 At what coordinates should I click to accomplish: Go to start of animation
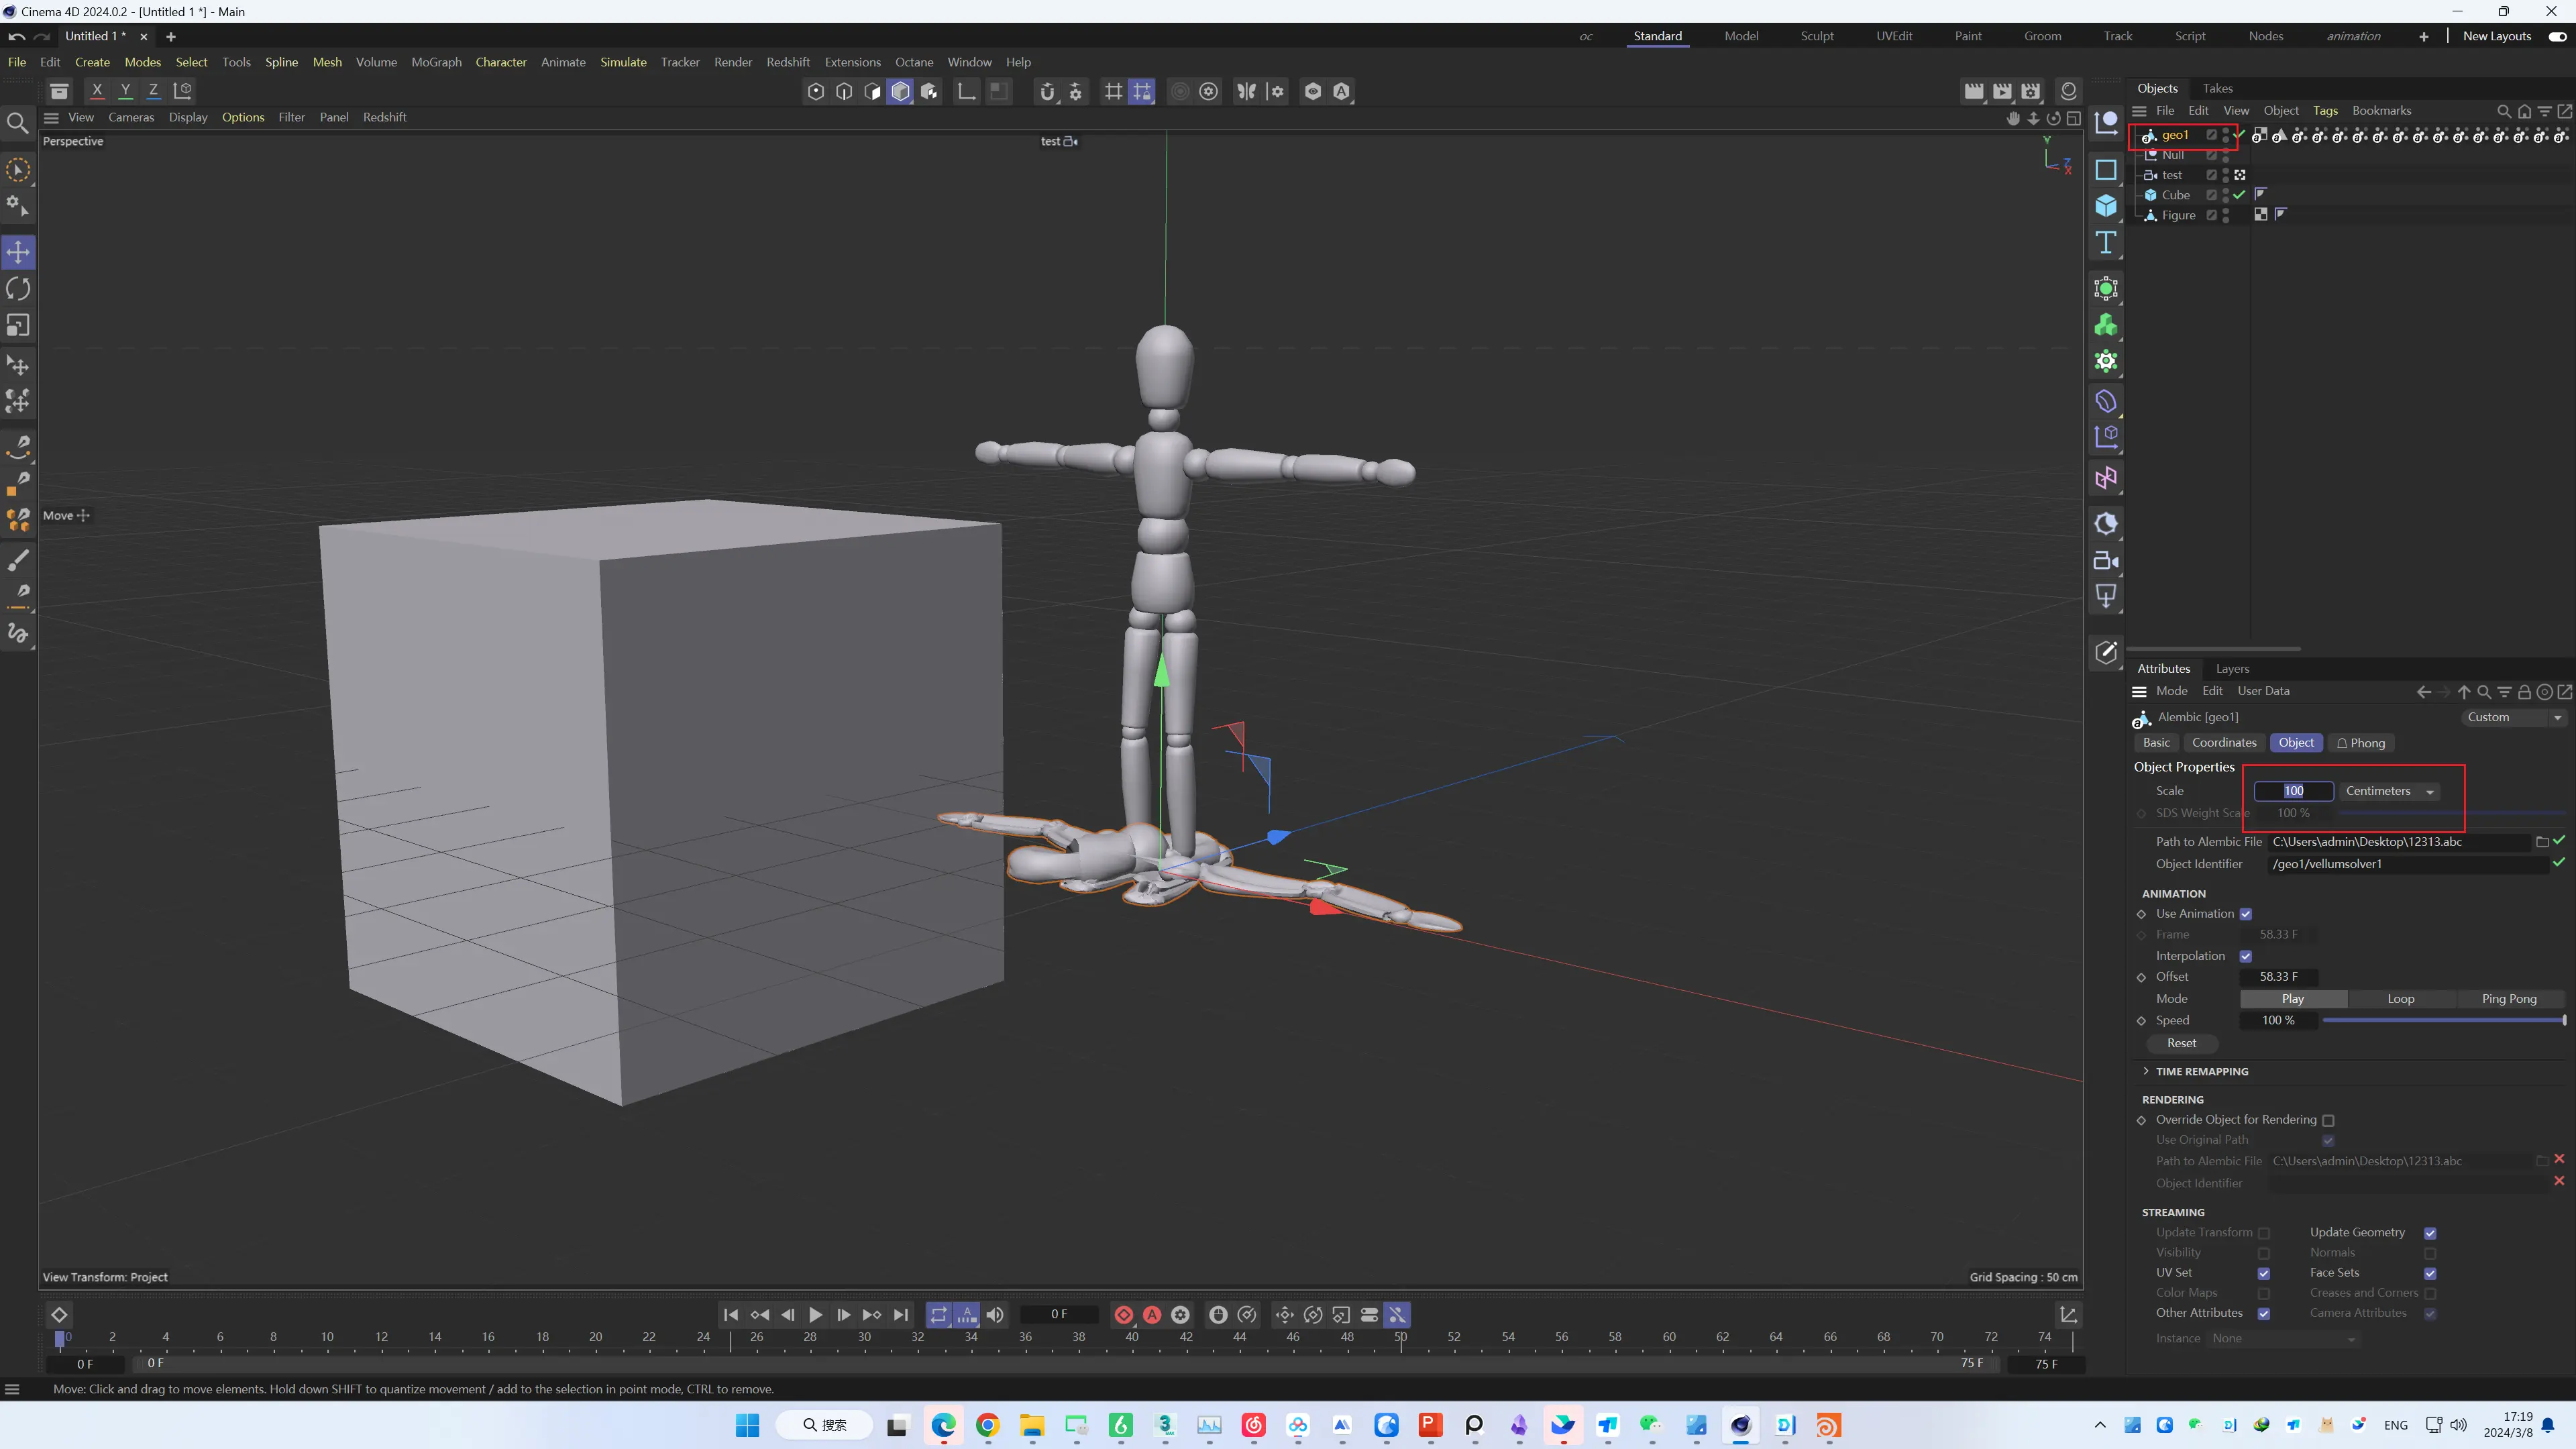[731, 1315]
